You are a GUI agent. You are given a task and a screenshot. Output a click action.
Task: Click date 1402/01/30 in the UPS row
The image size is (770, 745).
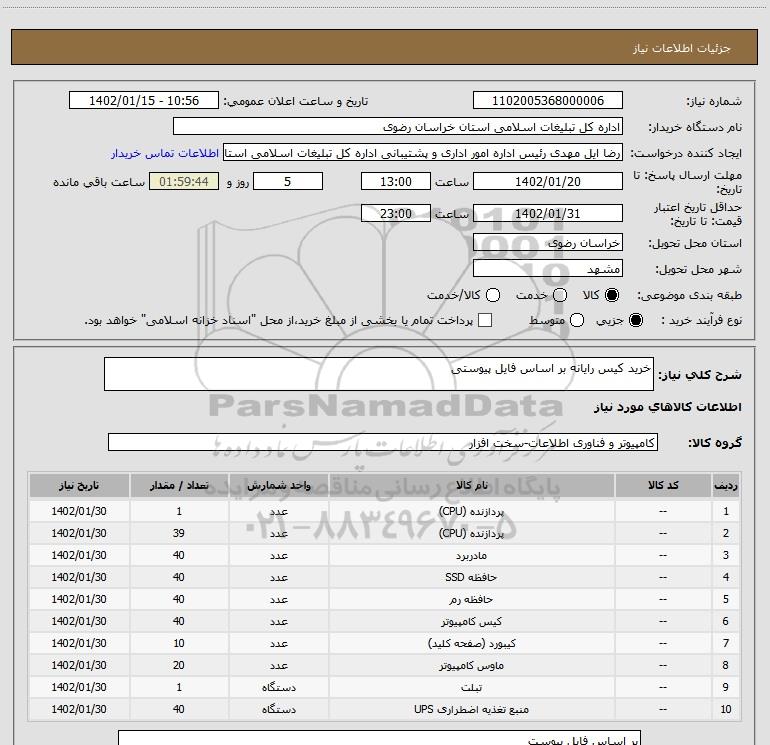click(79, 710)
